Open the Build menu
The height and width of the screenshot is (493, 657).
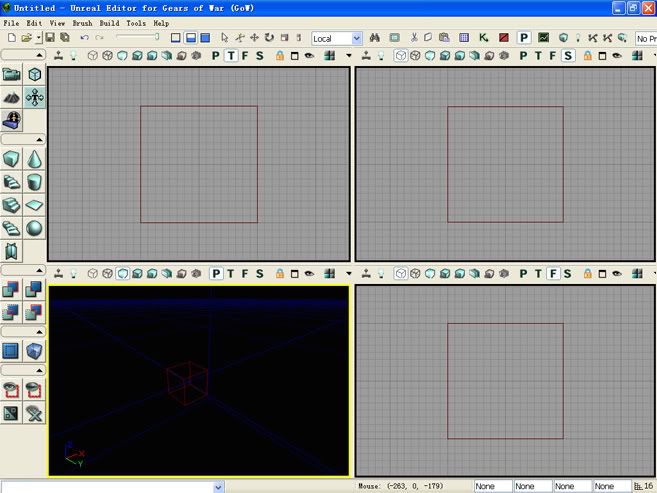tap(109, 22)
